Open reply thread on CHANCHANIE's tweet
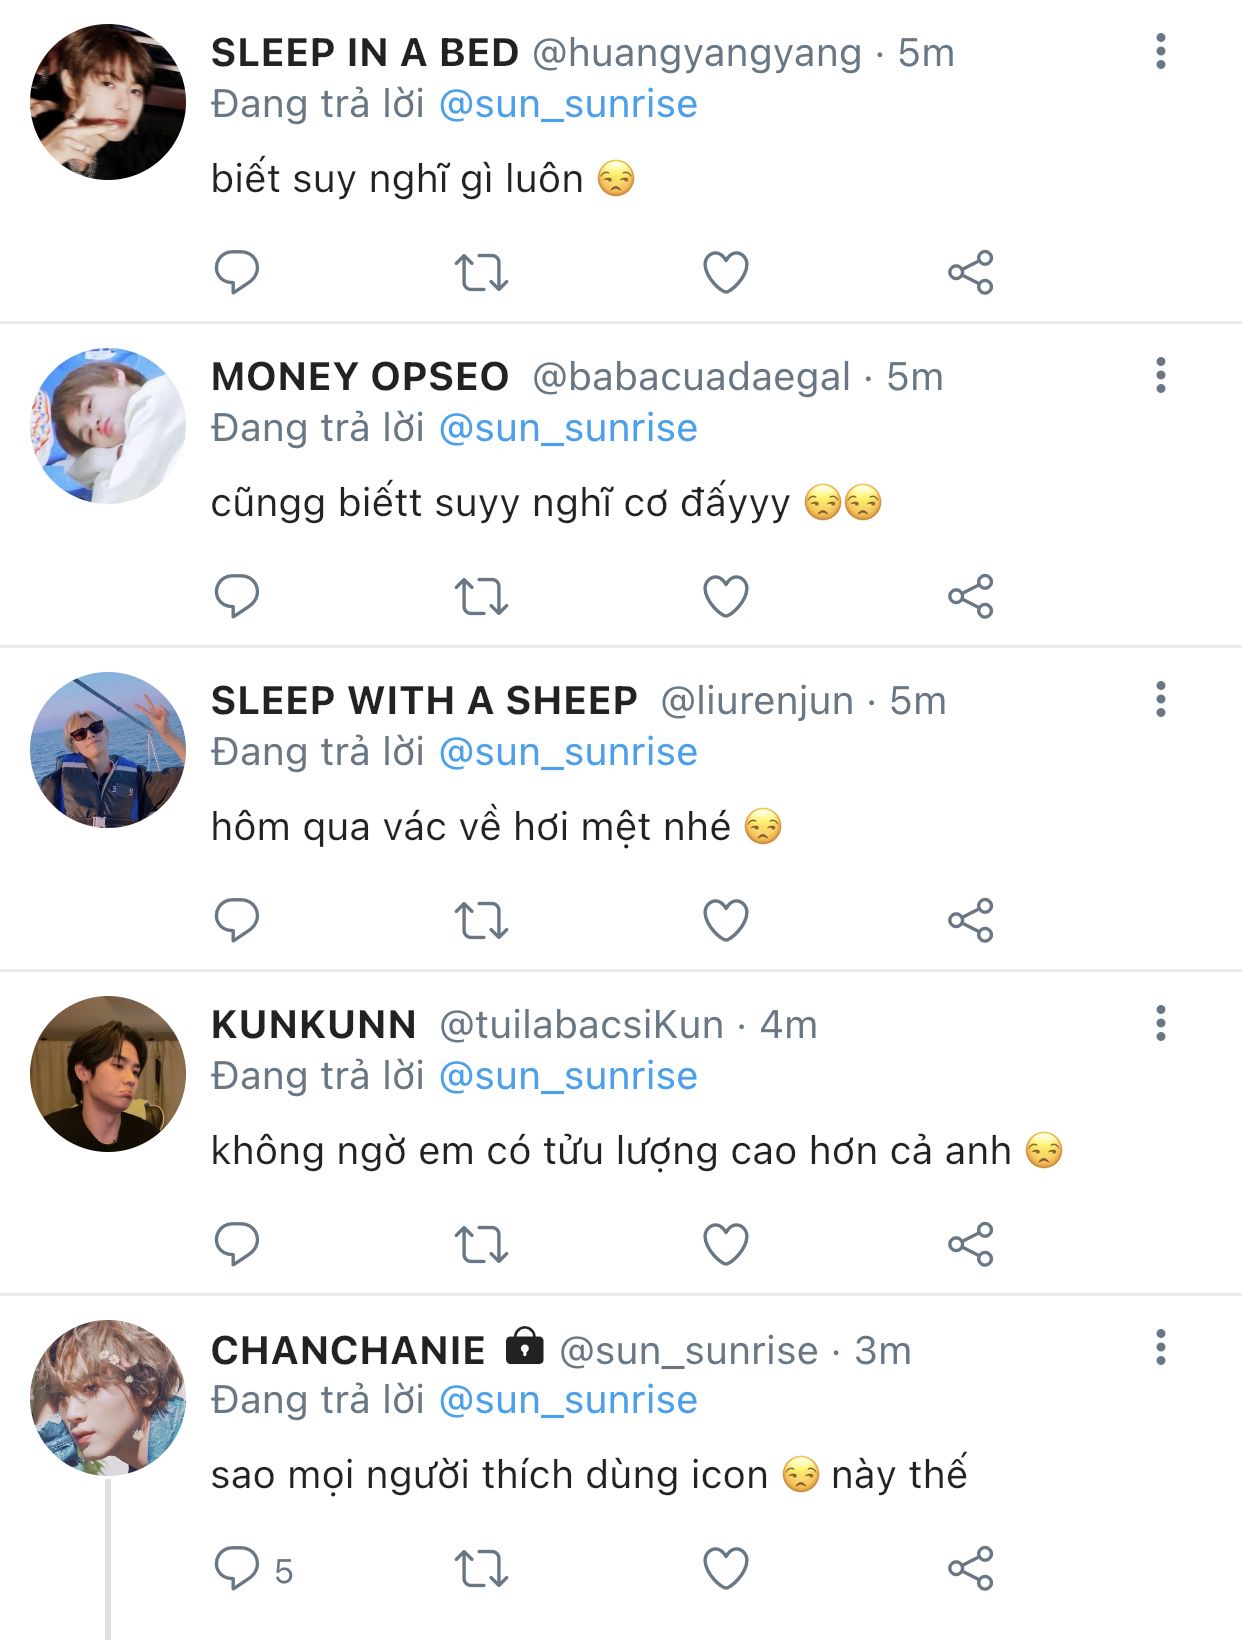 237,1568
